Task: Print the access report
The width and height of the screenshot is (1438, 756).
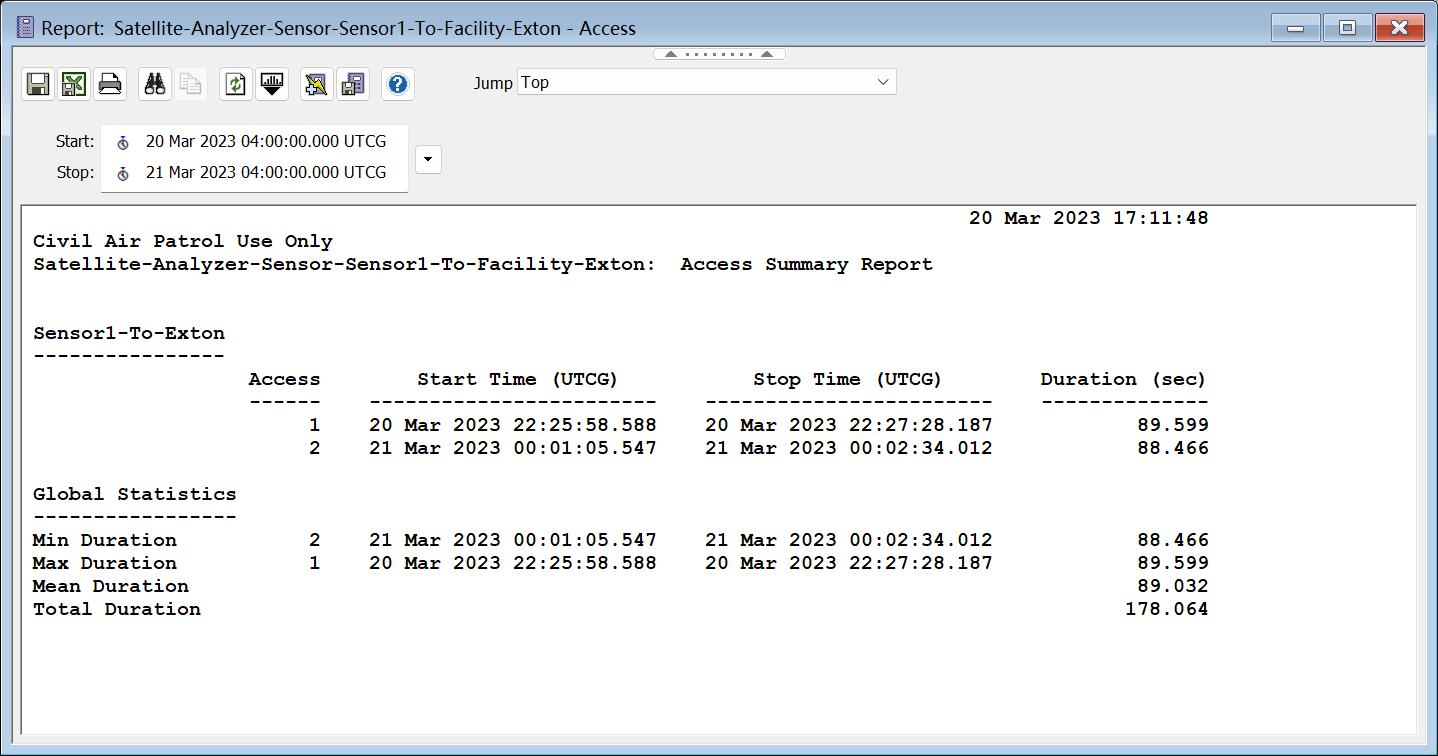Action: pyautogui.click(x=110, y=84)
